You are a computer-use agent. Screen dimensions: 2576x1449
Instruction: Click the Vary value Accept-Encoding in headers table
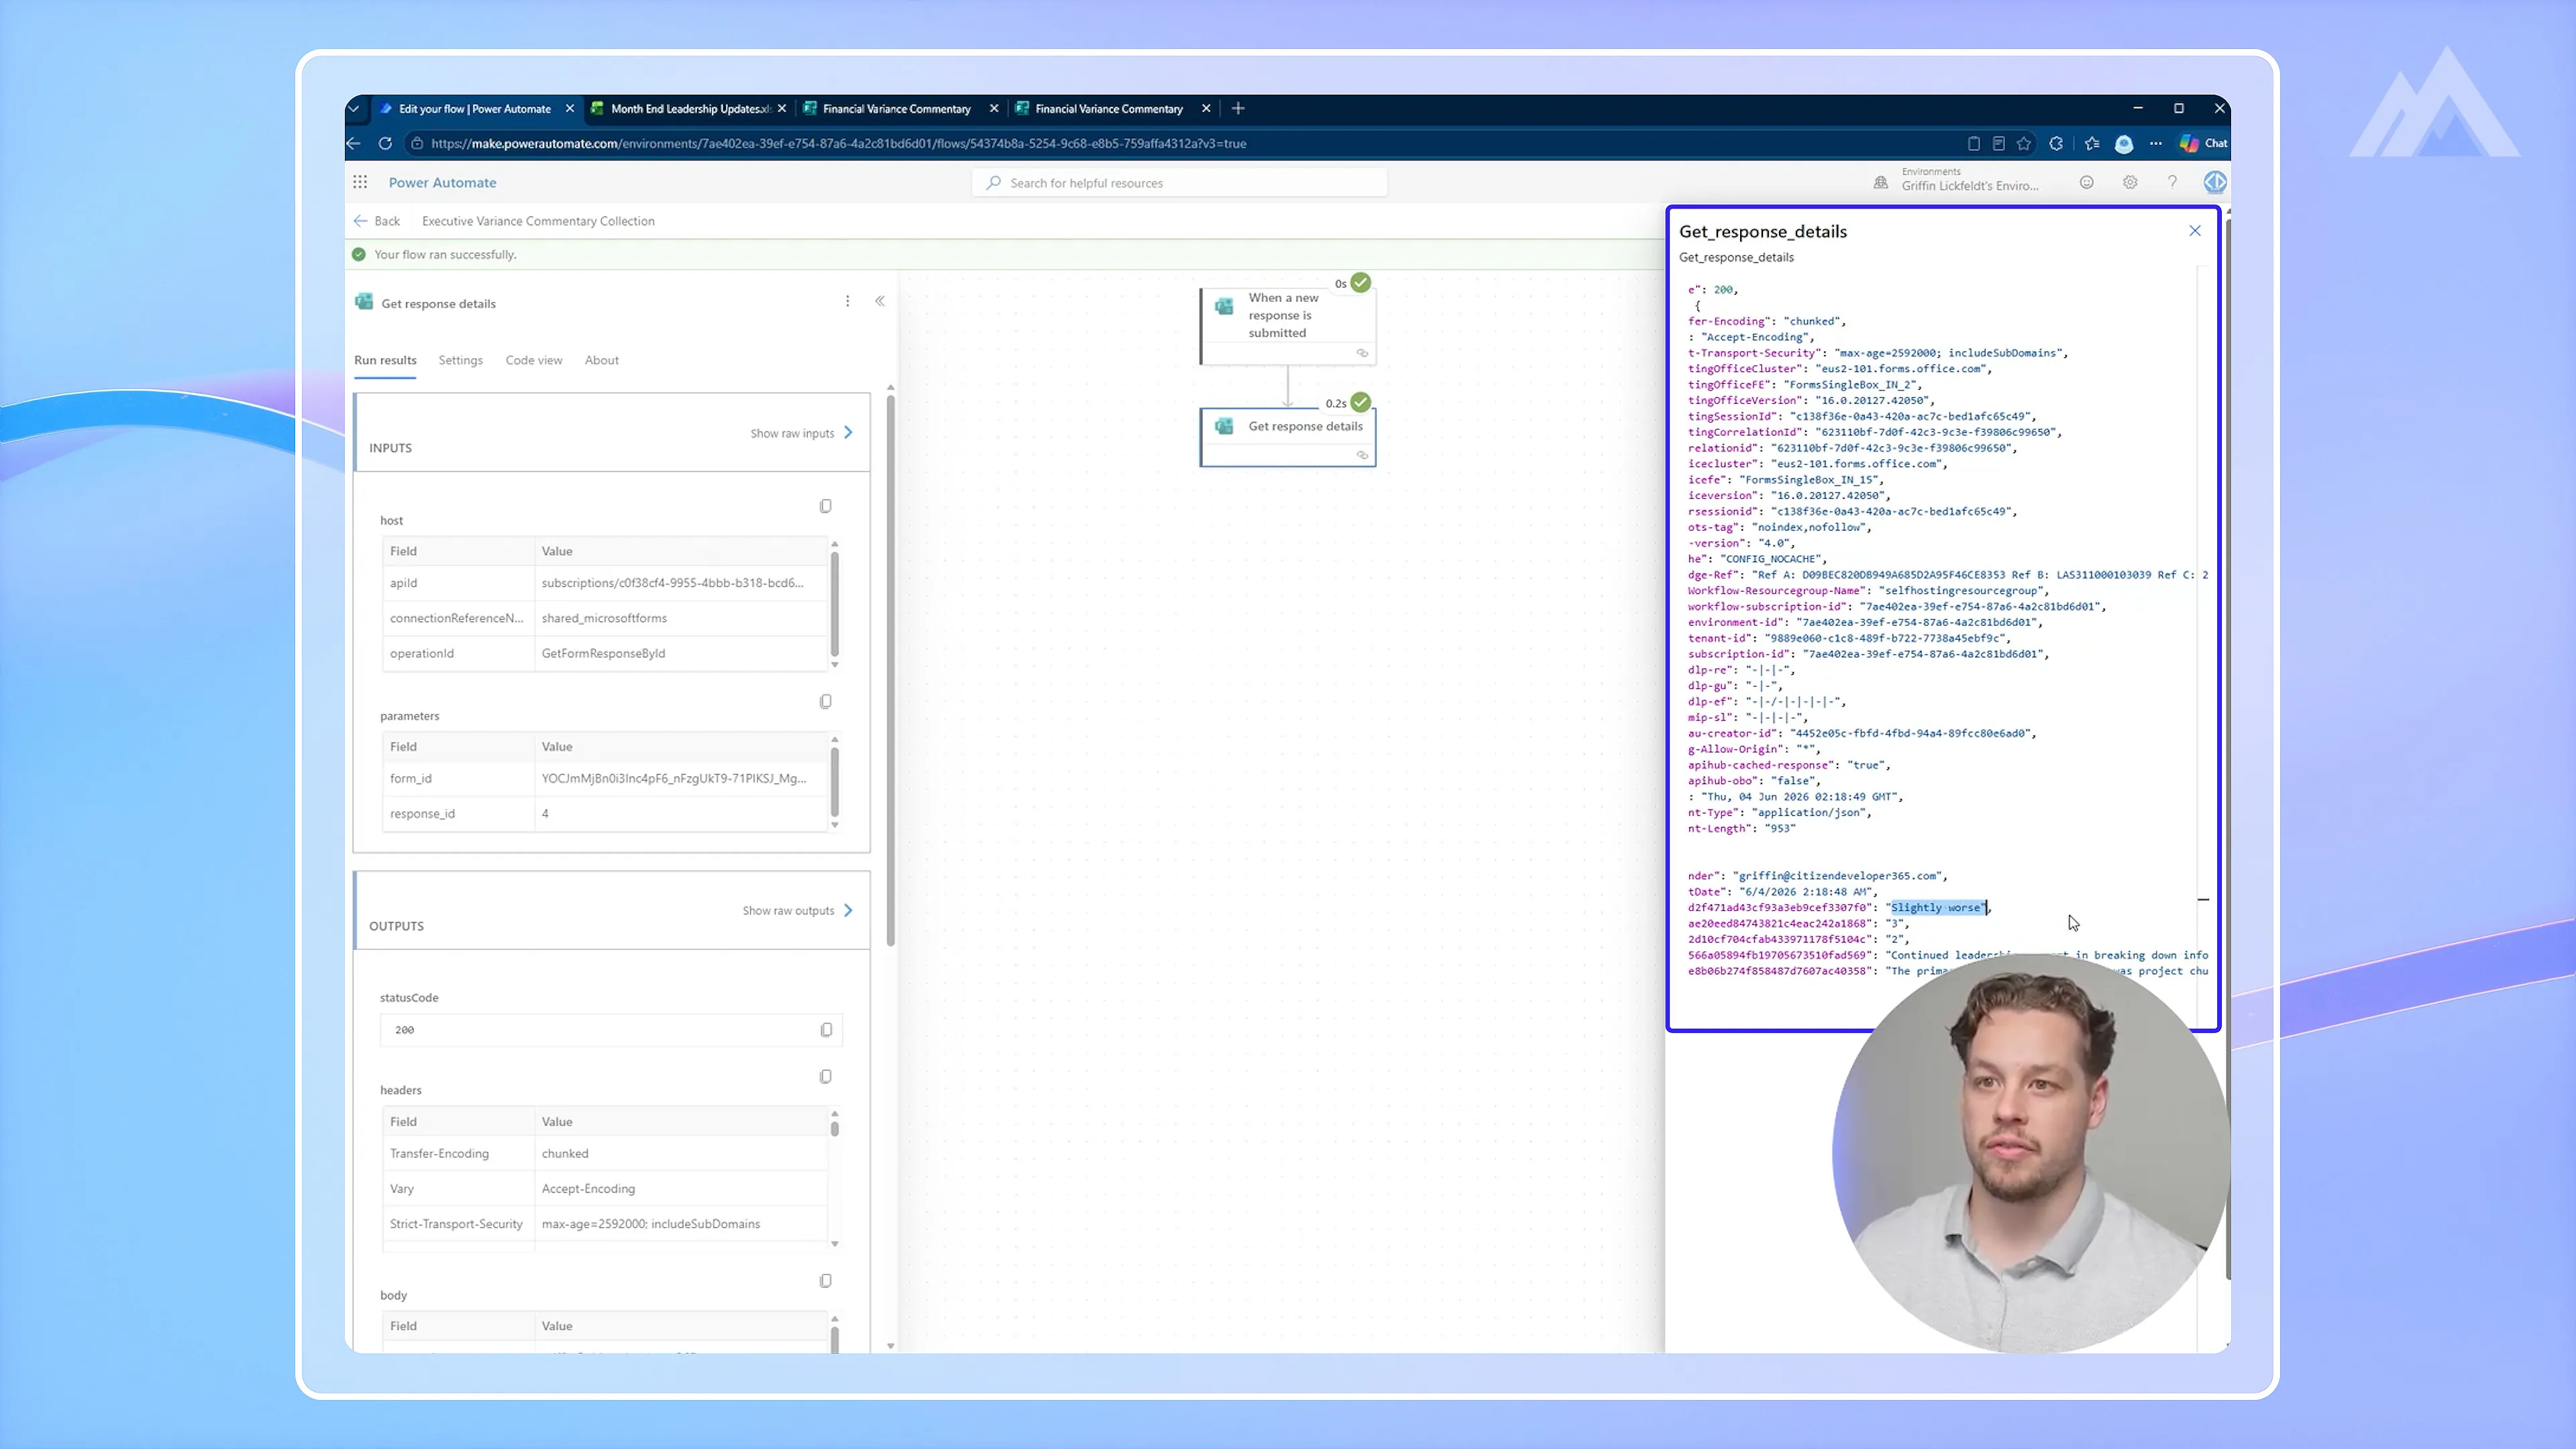[588, 1189]
